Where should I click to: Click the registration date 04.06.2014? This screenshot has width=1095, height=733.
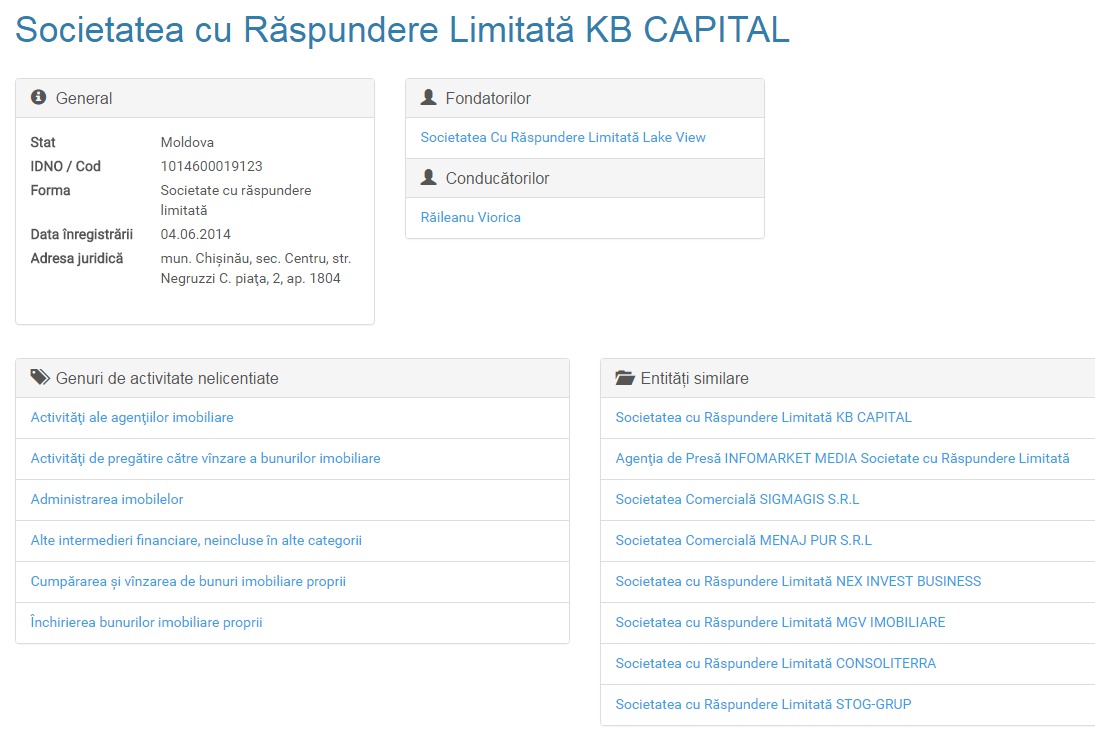[196, 234]
